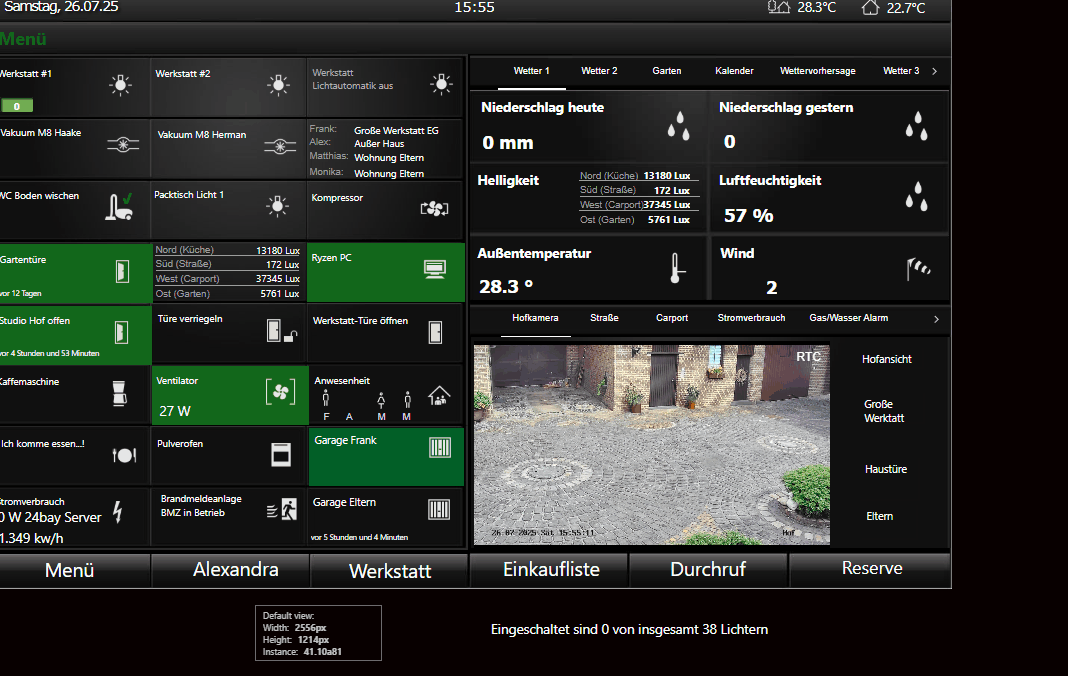The height and width of the screenshot is (676, 1068).
Task: Click the Anwesenheit house icon
Action: [x=439, y=395]
